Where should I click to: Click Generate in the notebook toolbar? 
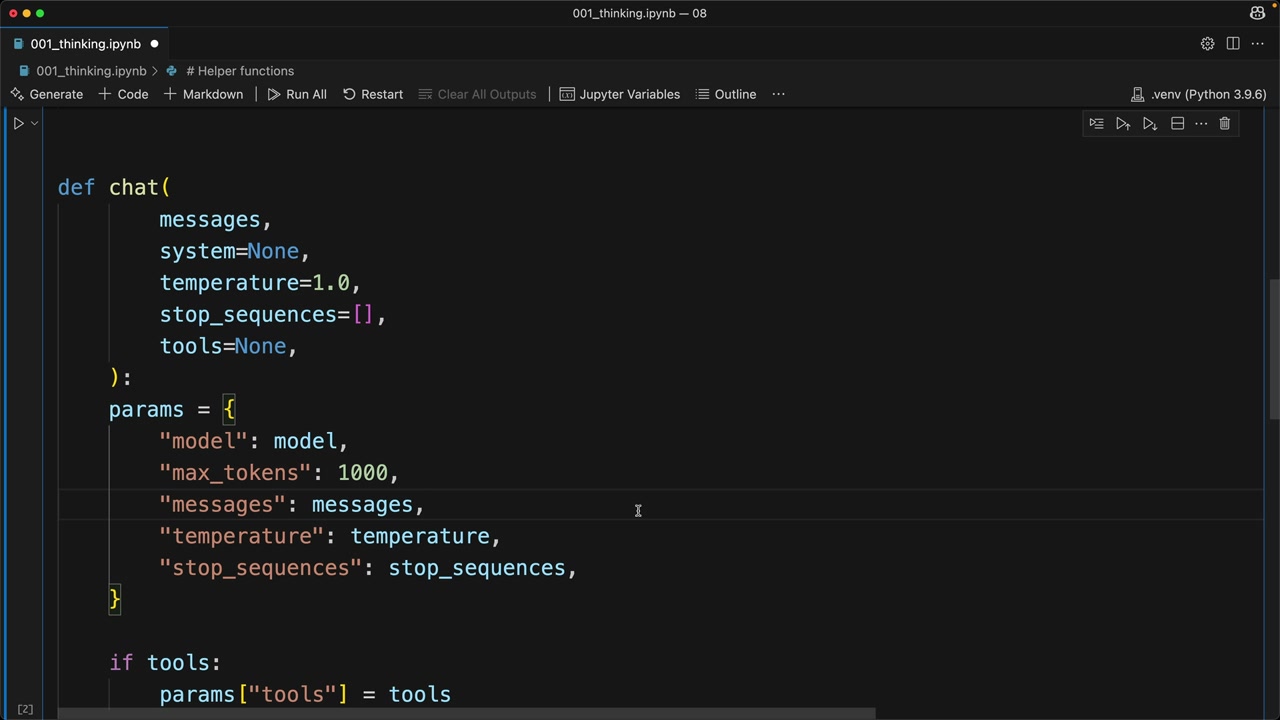point(46,94)
